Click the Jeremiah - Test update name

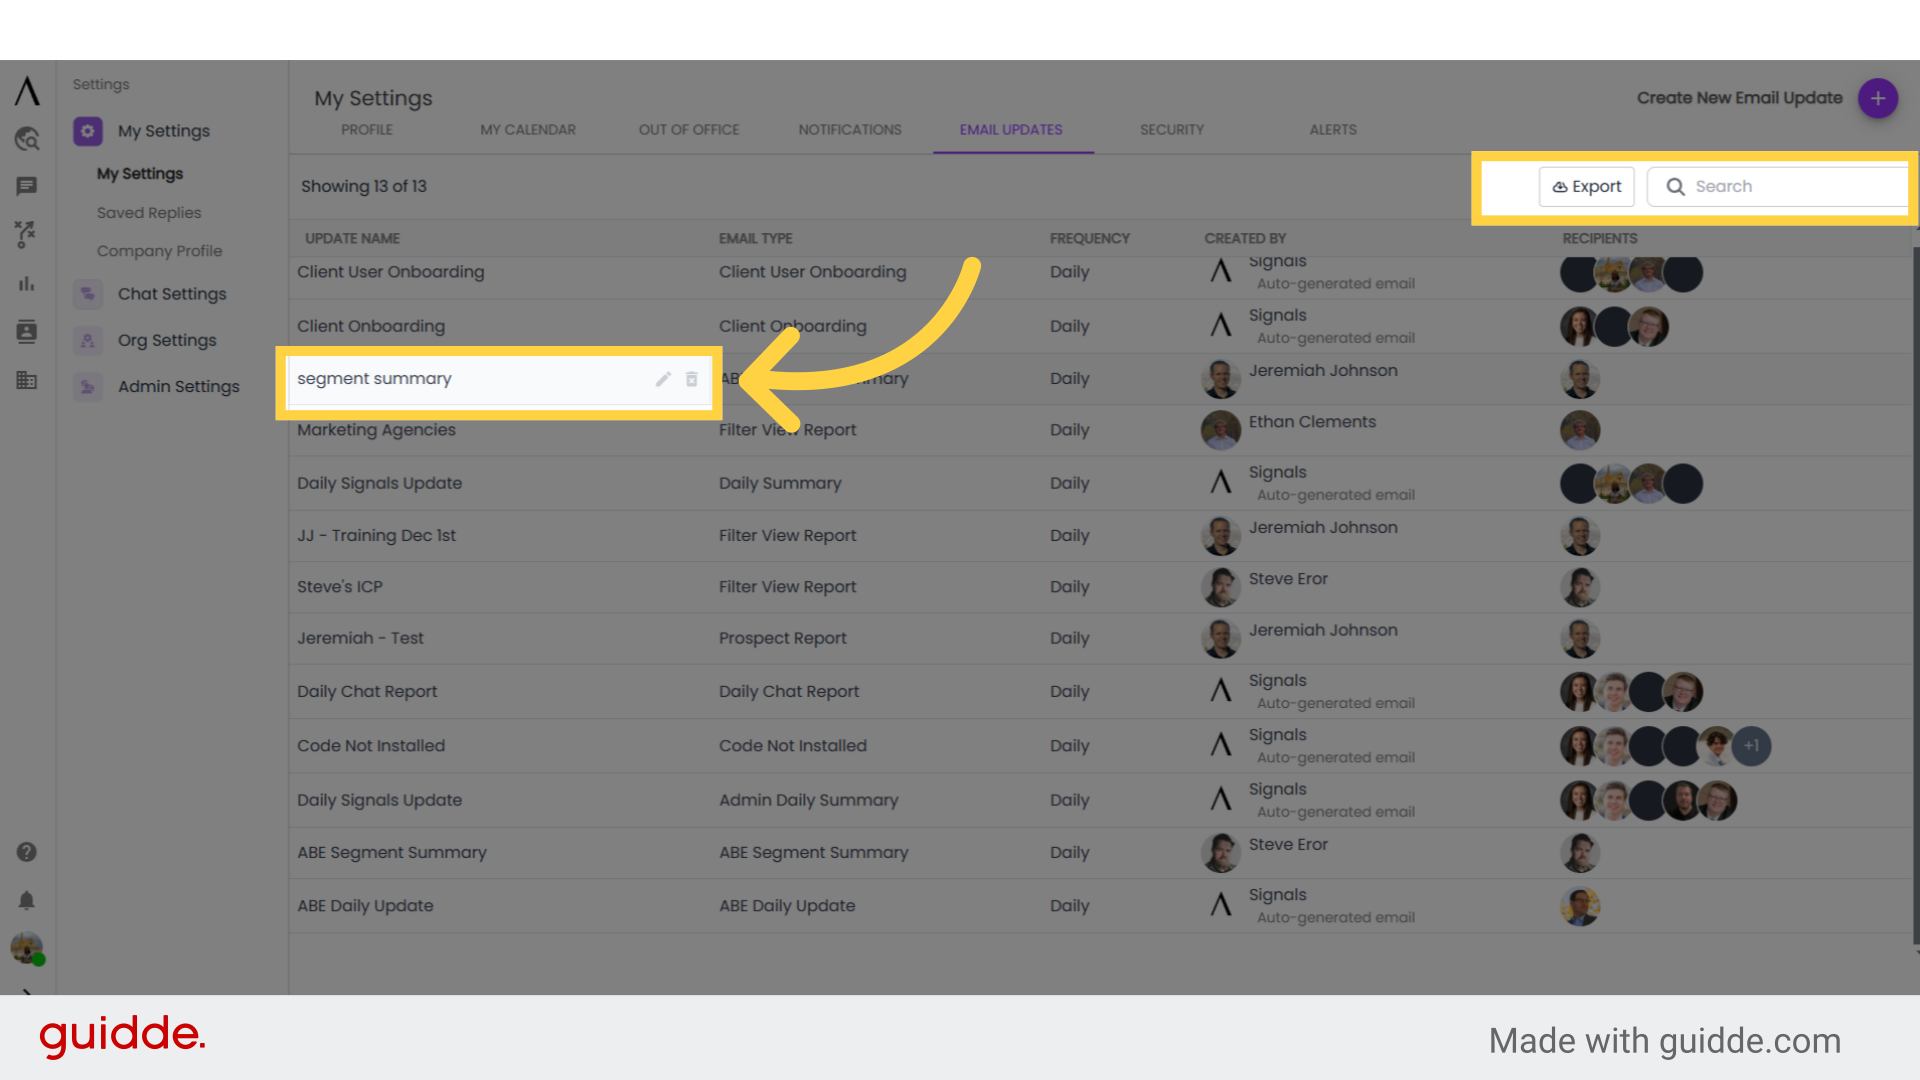coord(360,638)
